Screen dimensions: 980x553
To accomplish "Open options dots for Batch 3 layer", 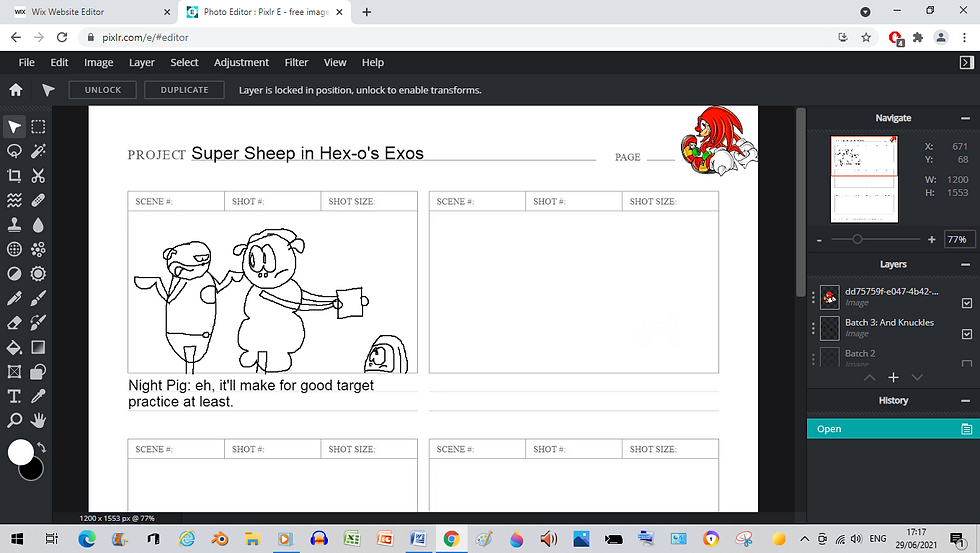I will coord(813,328).
